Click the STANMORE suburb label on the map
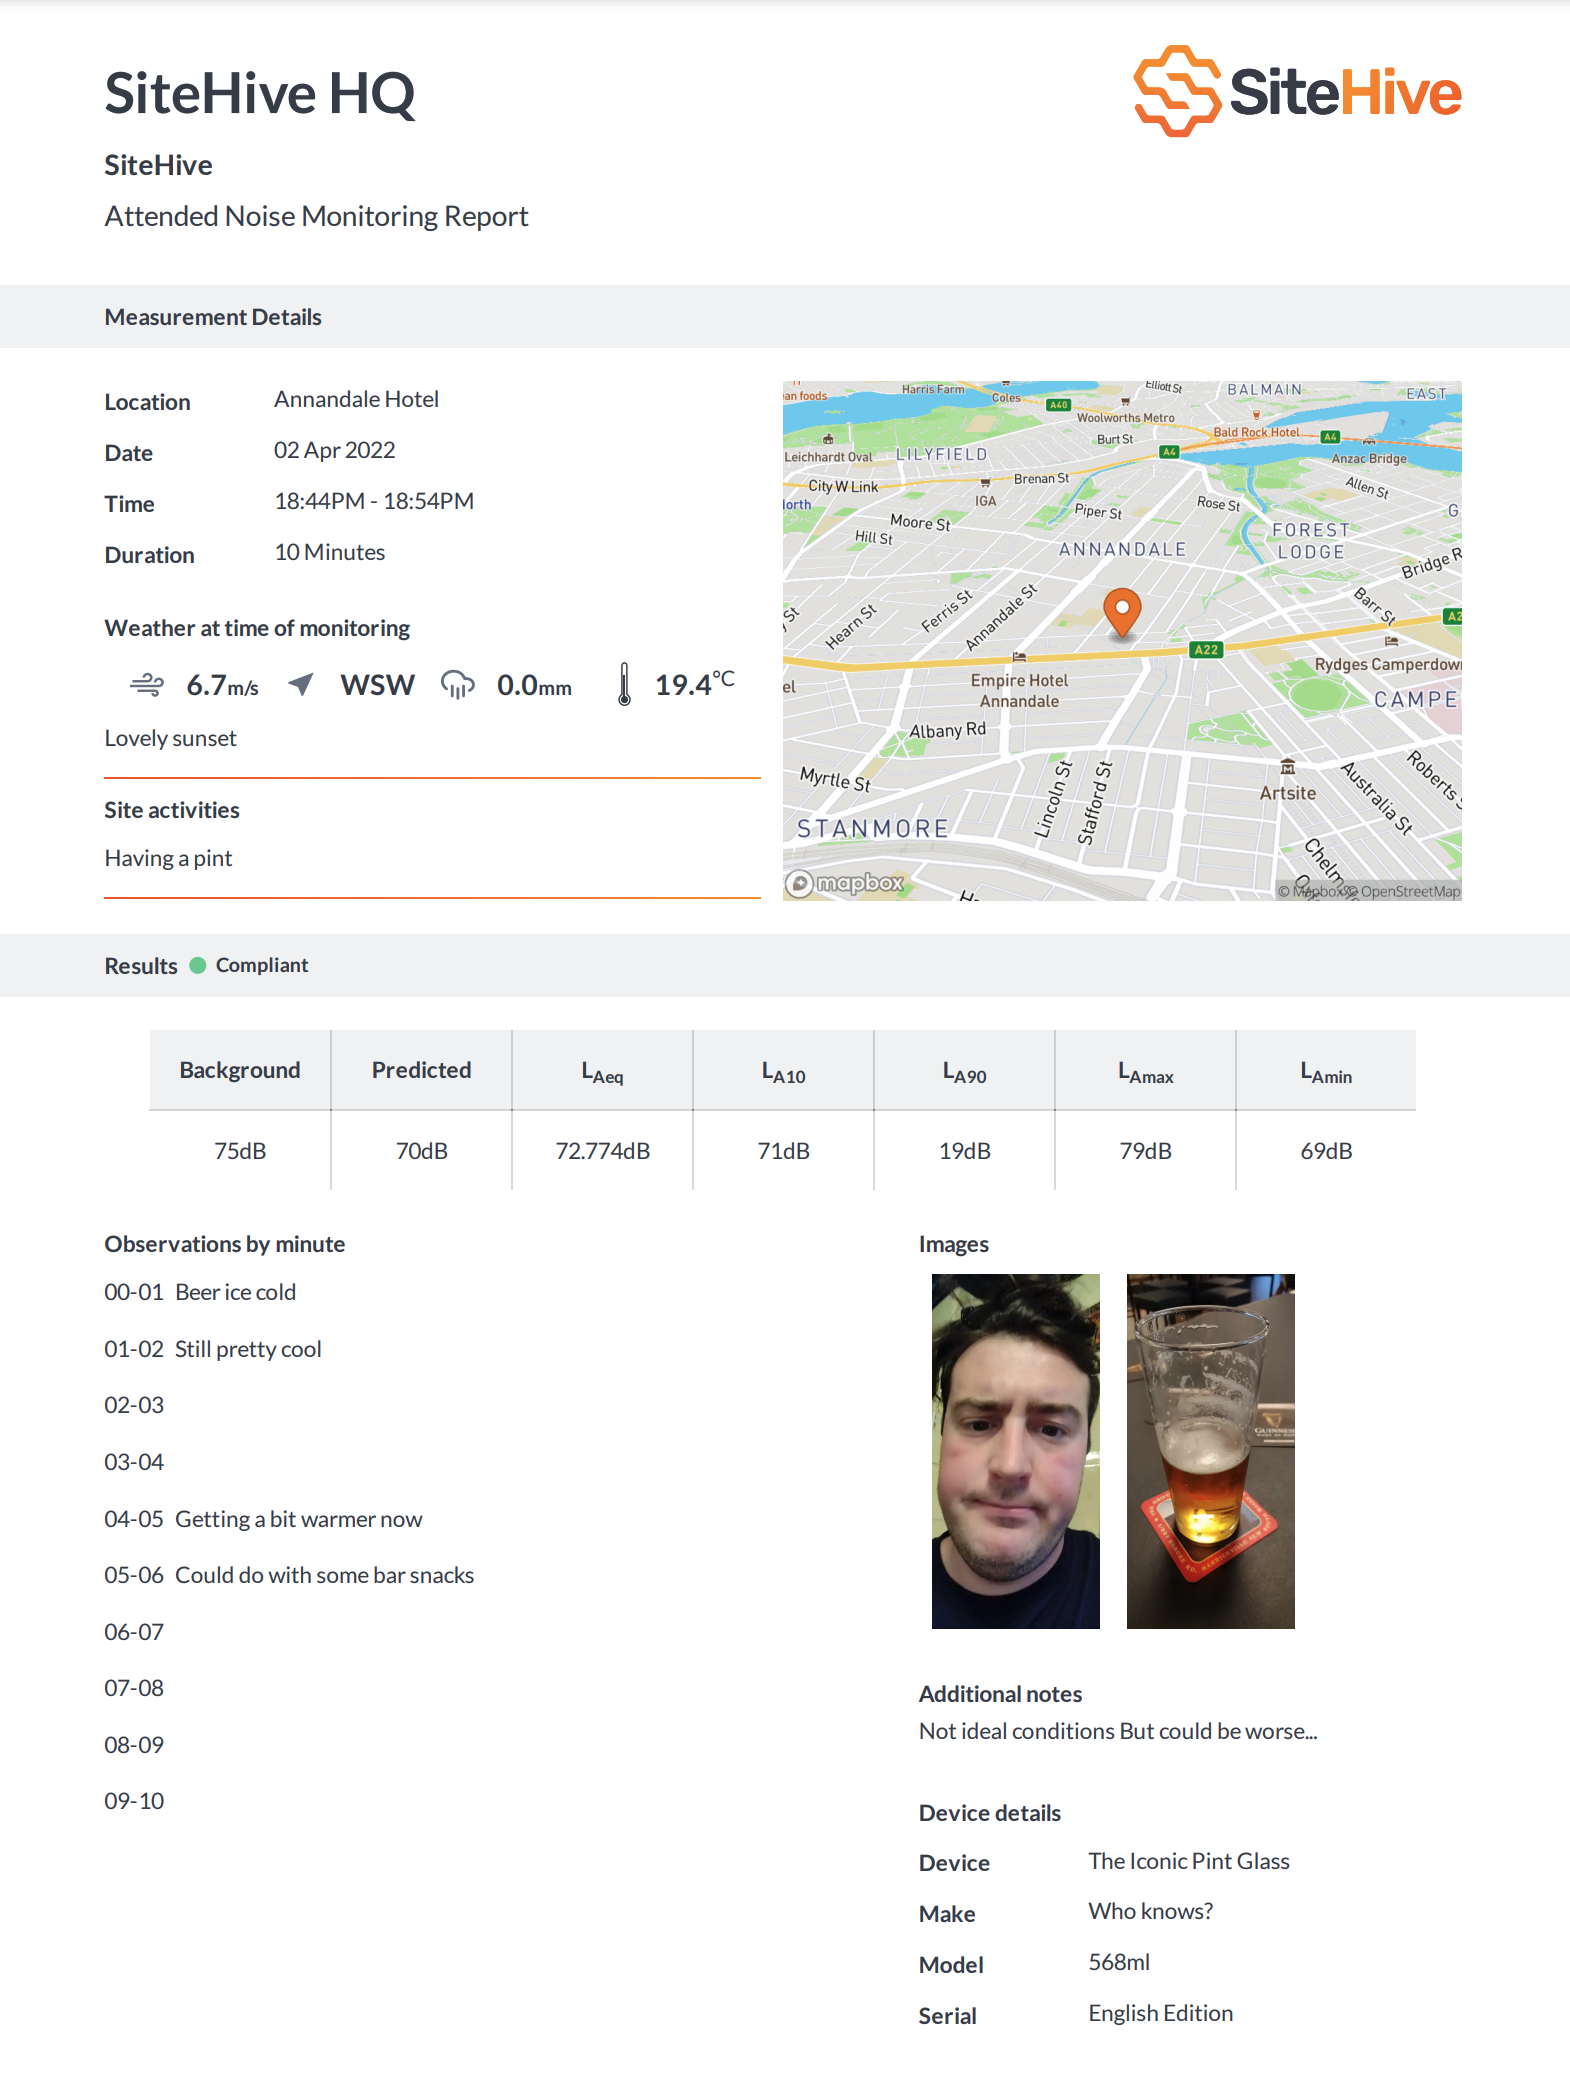 (873, 829)
